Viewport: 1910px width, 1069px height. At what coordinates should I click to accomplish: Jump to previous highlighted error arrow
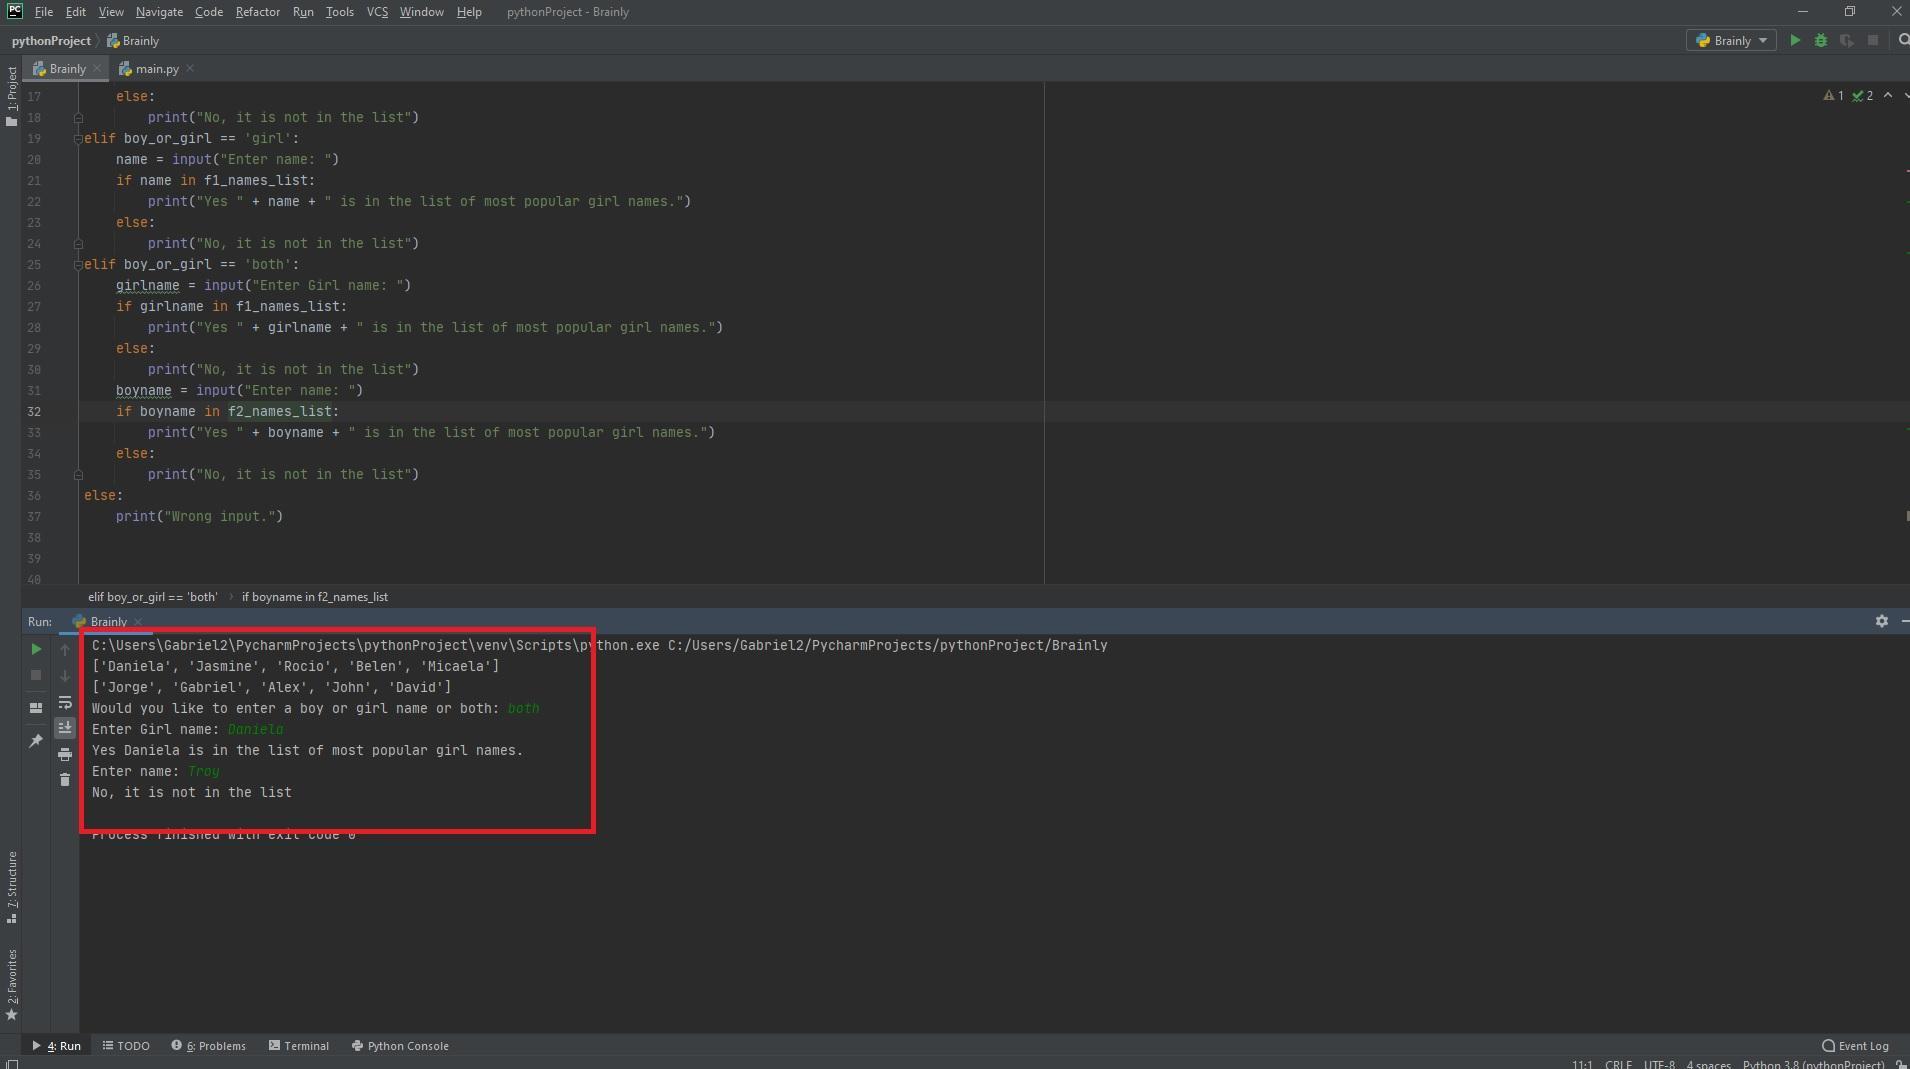[x=1888, y=96]
